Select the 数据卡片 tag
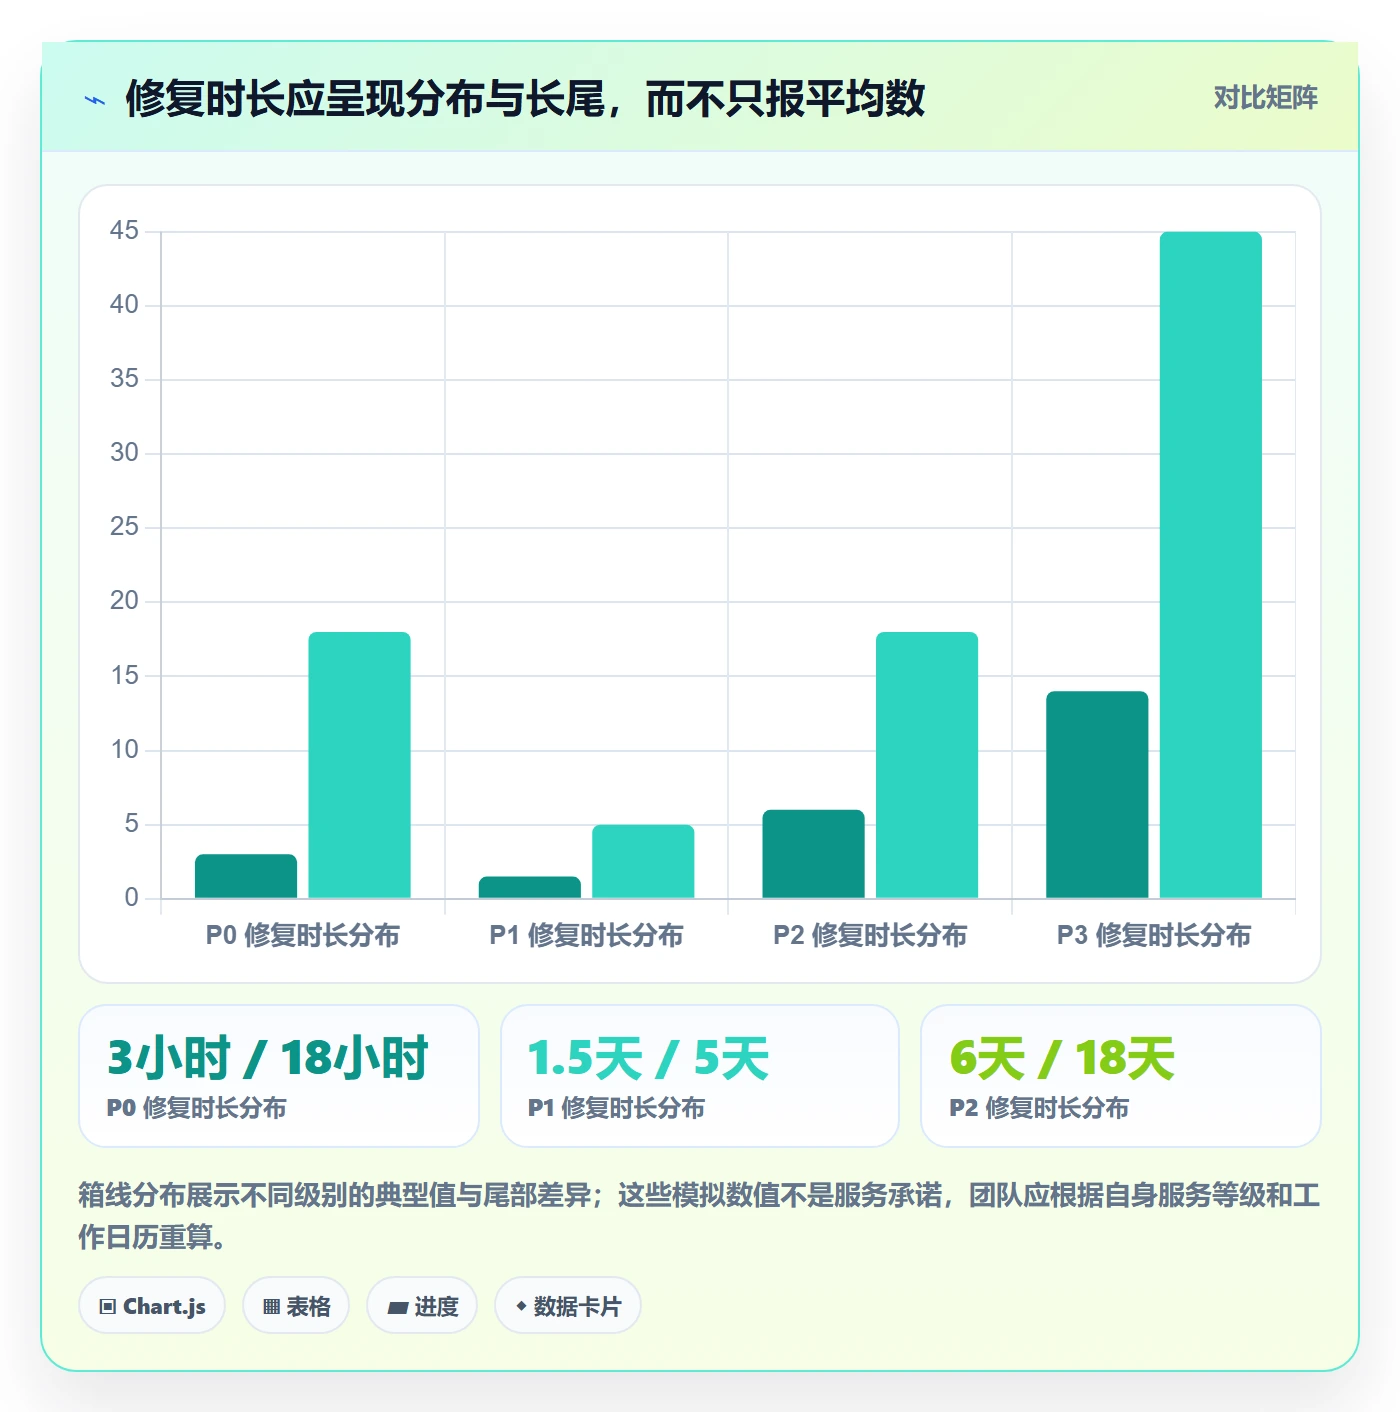This screenshot has height=1412, width=1400. click(x=568, y=1305)
